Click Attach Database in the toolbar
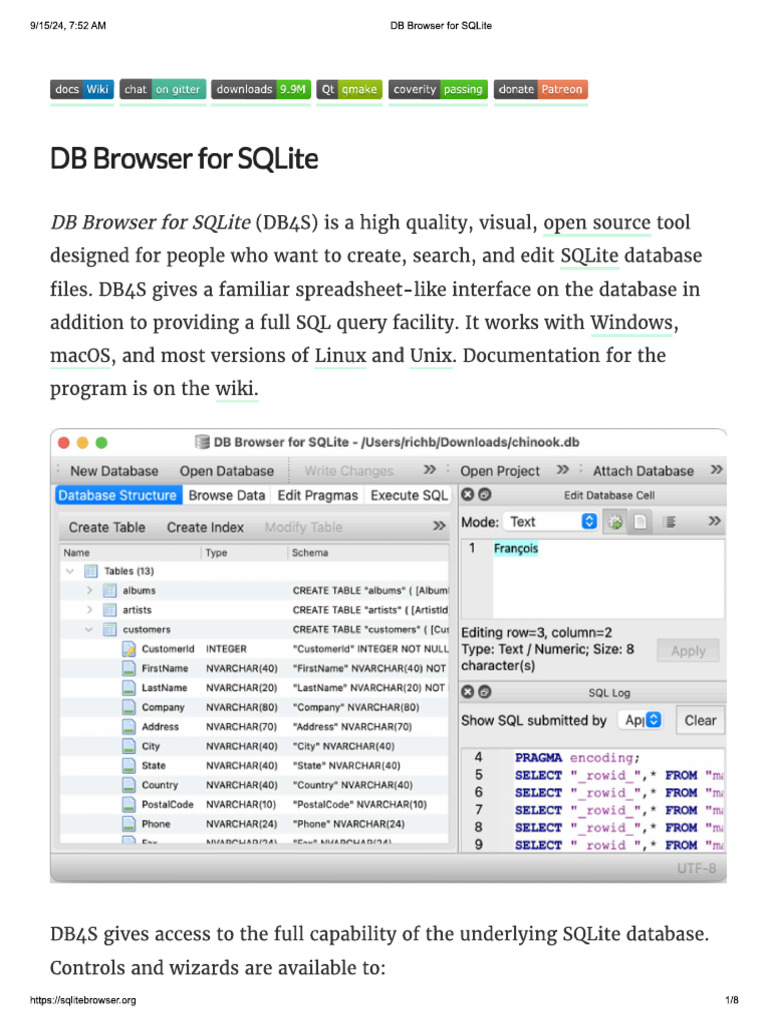768x1024 pixels. coord(643,471)
